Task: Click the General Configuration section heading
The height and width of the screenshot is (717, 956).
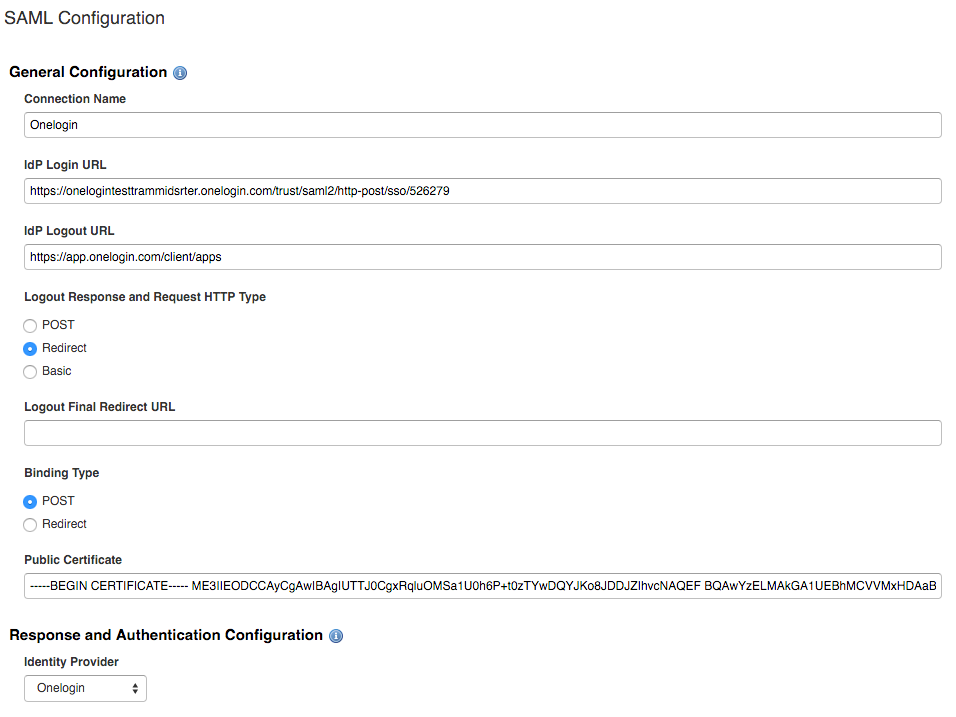Action: pos(88,72)
